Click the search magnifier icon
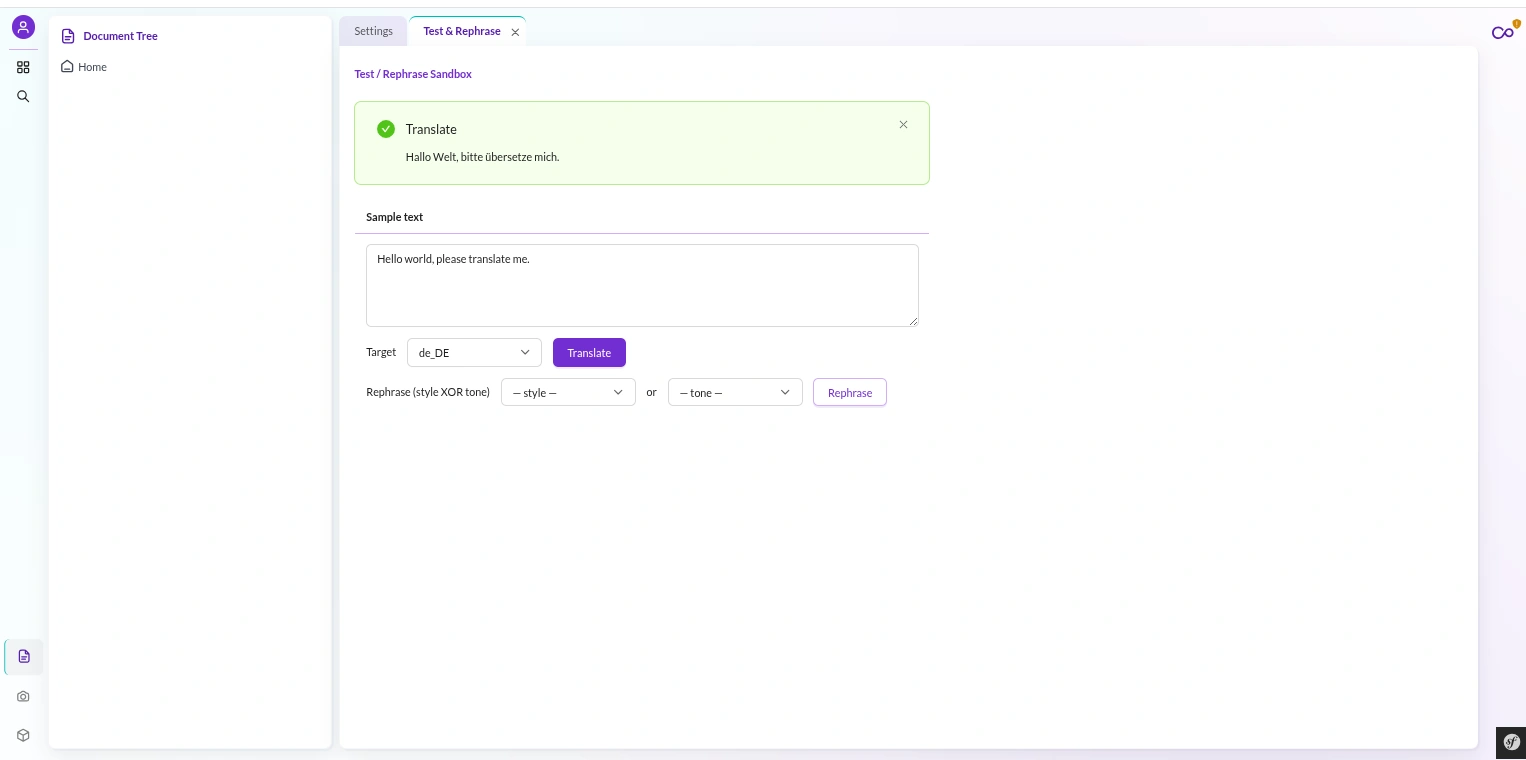The height and width of the screenshot is (760, 1526). (x=23, y=97)
